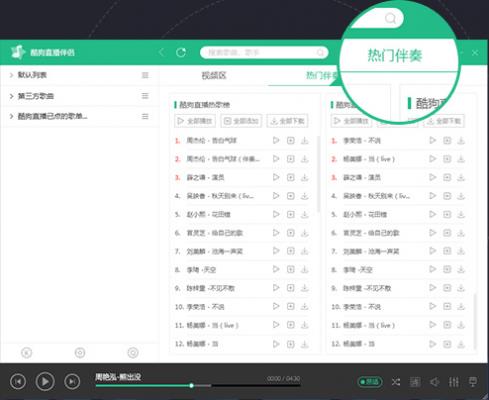Skip to the next track
The width and height of the screenshot is (489, 400).
72,381
